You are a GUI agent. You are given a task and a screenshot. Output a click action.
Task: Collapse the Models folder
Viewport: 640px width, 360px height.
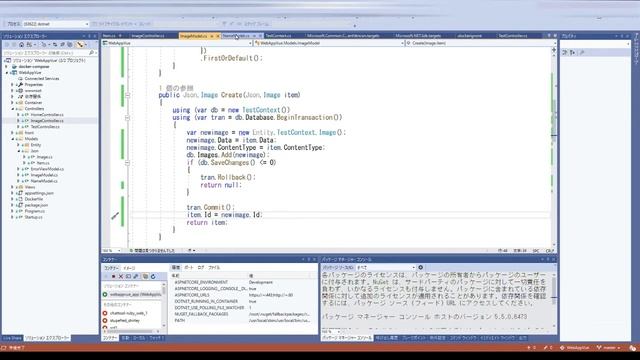point(13,139)
